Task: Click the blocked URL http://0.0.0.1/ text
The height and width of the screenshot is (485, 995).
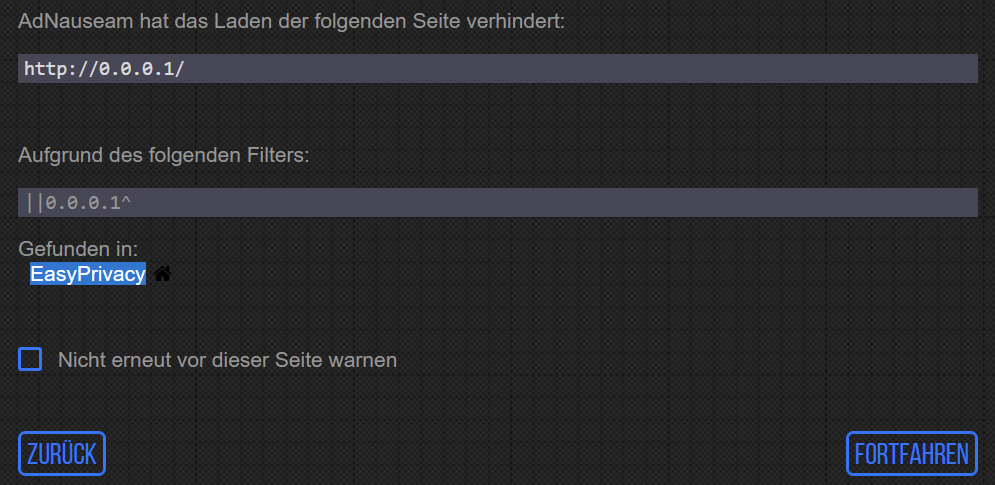Action: point(104,69)
